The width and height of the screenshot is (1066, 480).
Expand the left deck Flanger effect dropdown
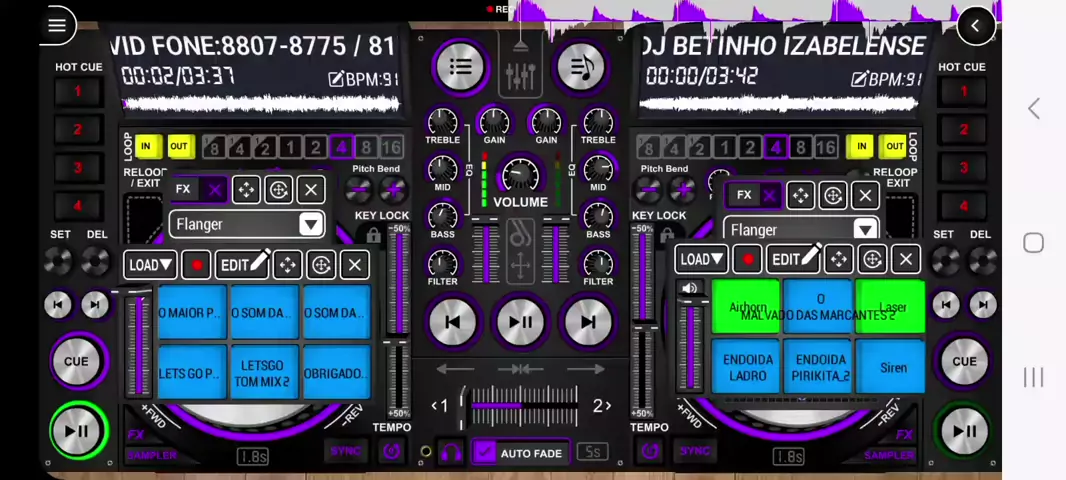pyautogui.click(x=310, y=224)
